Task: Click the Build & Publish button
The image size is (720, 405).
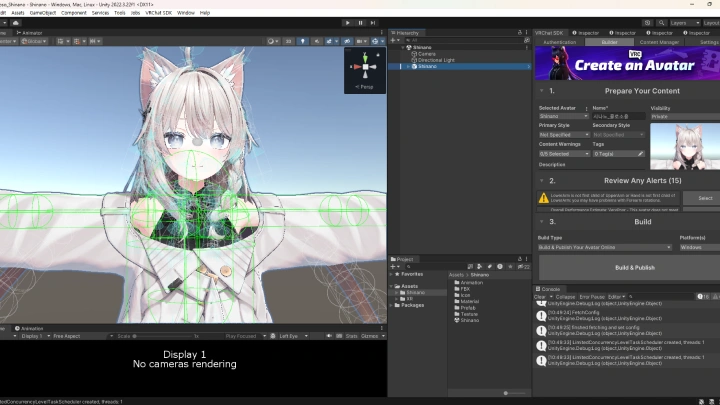Action: pyautogui.click(x=634, y=268)
